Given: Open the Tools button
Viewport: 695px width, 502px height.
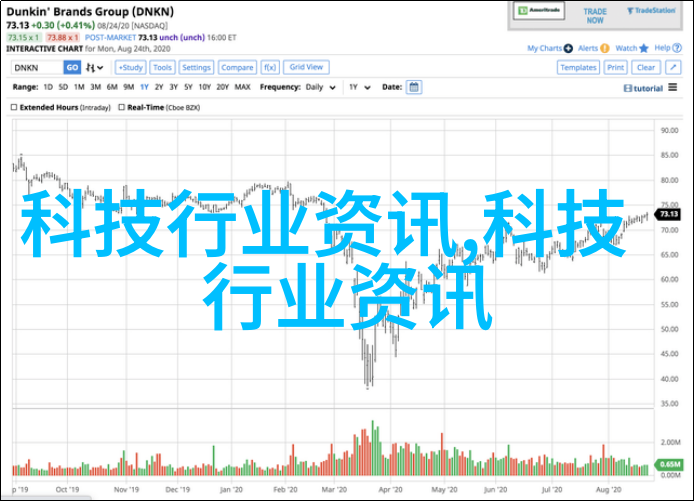Looking at the screenshot, I should click(162, 67).
